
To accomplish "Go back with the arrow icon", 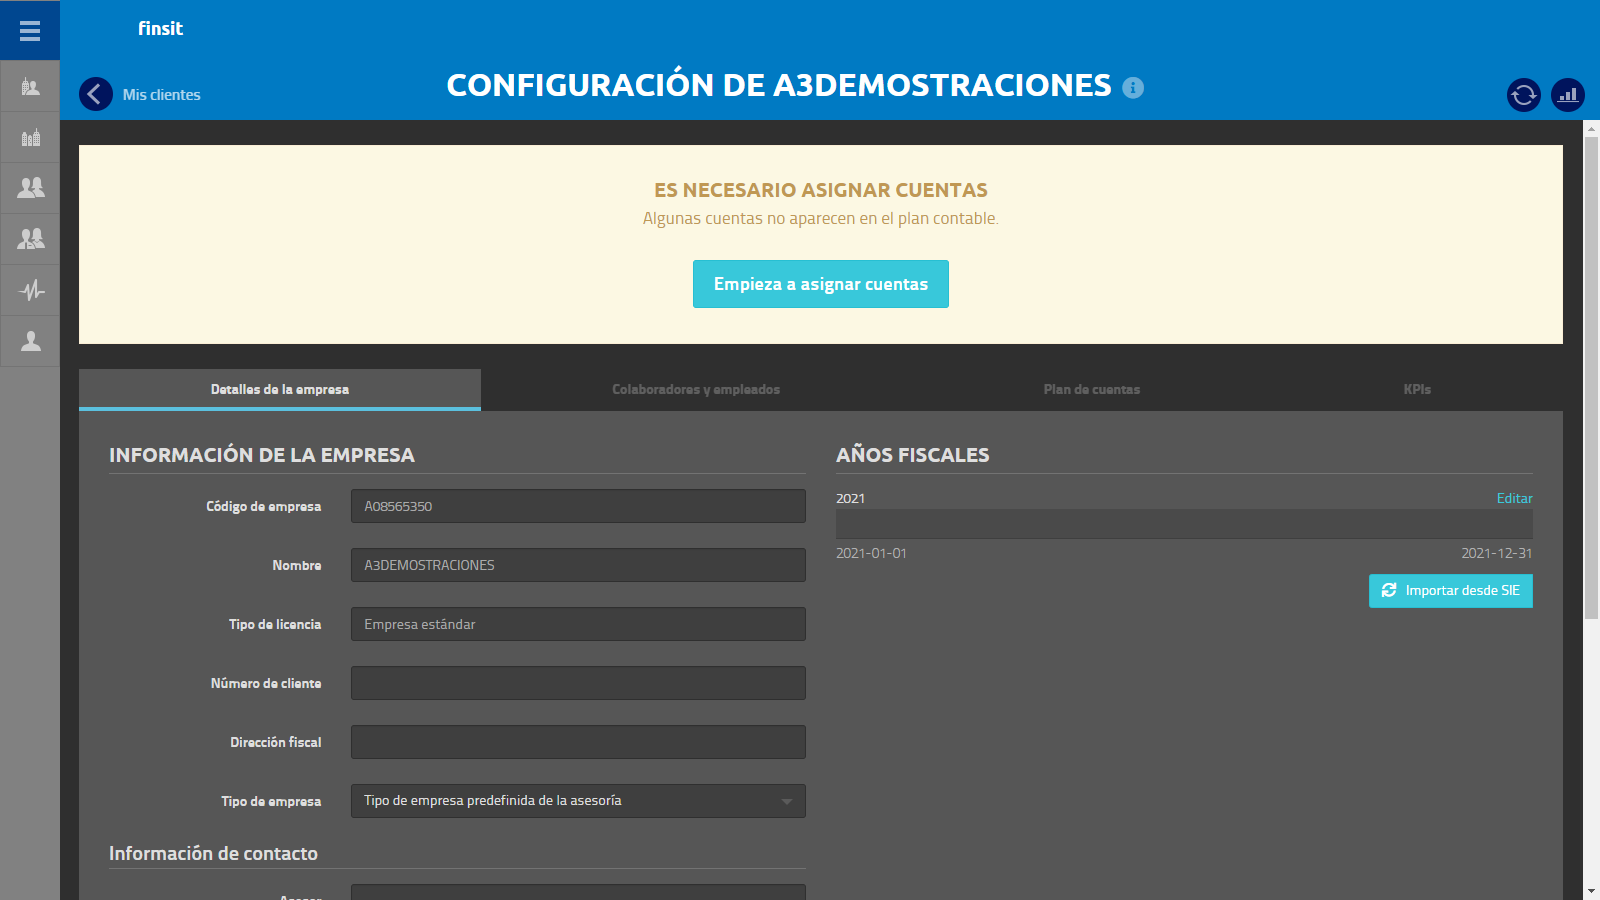I will coord(96,94).
